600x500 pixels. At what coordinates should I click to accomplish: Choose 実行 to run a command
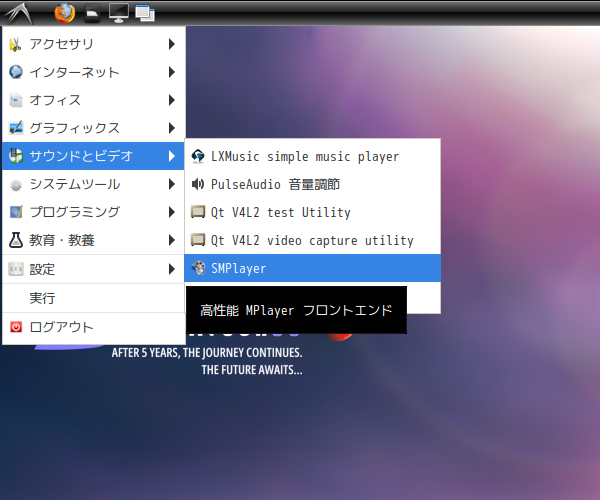pos(94,298)
